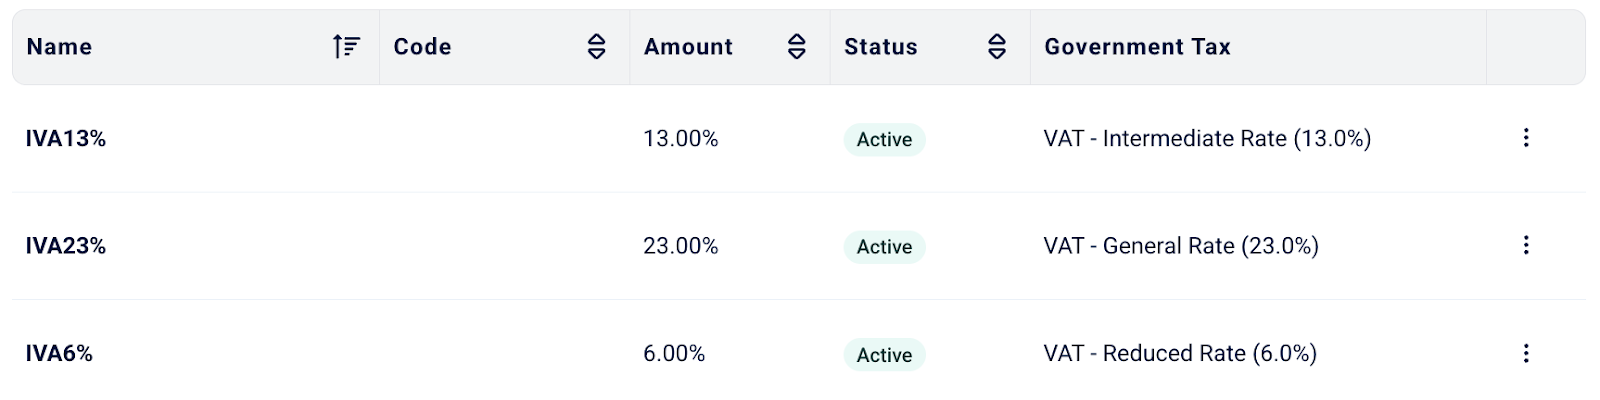Click the Active badge for IVA6%
1600x400 pixels.
[x=884, y=355]
